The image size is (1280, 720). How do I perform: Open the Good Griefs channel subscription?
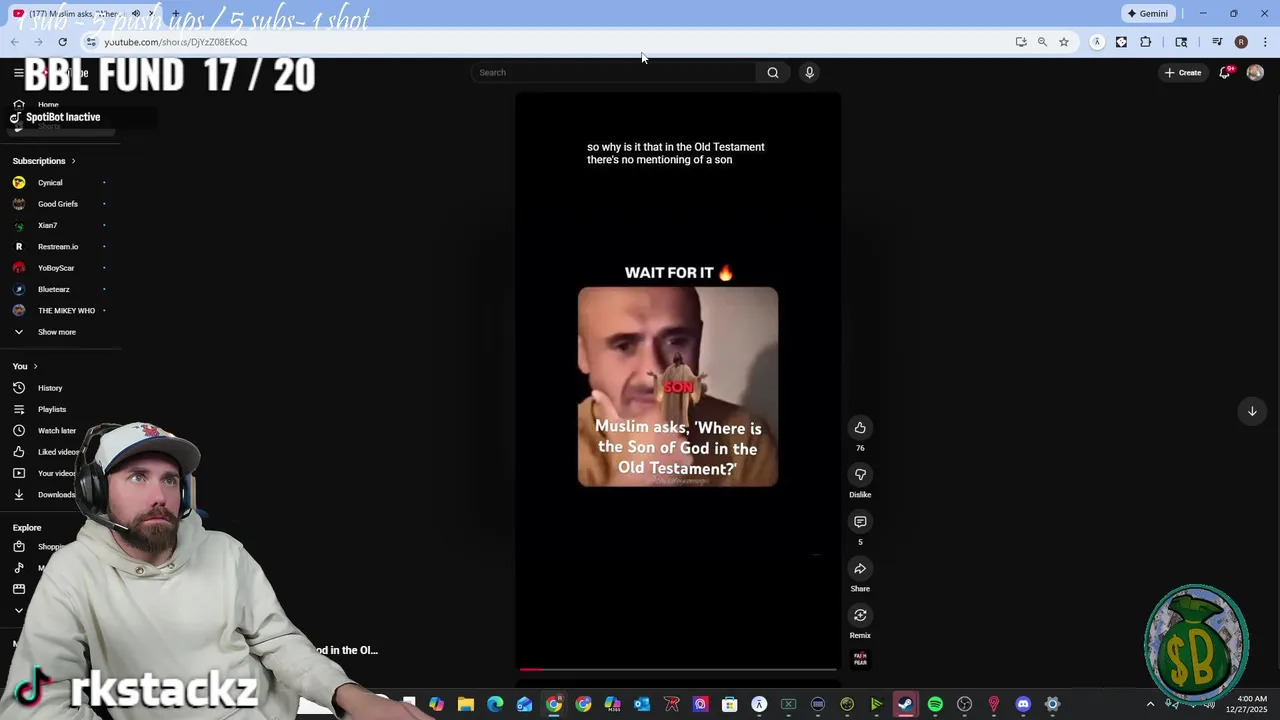[x=60, y=204]
